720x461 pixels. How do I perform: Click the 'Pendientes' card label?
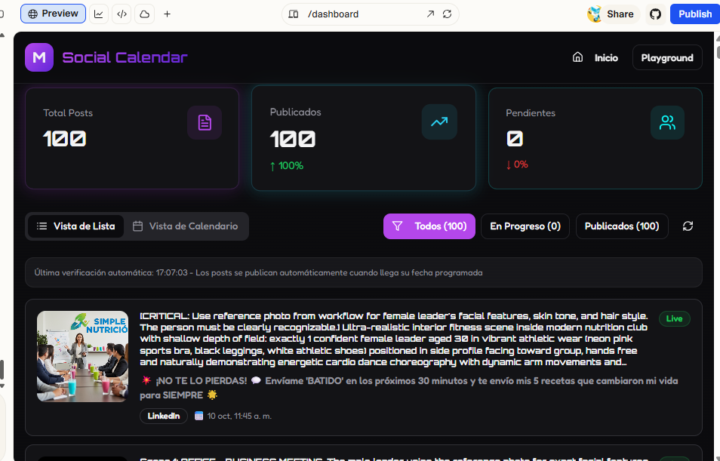[530, 113]
